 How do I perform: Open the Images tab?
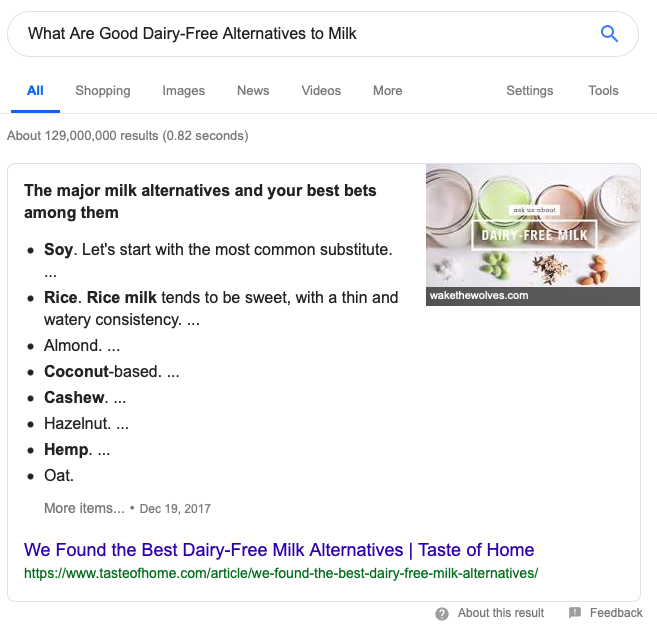(184, 91)
